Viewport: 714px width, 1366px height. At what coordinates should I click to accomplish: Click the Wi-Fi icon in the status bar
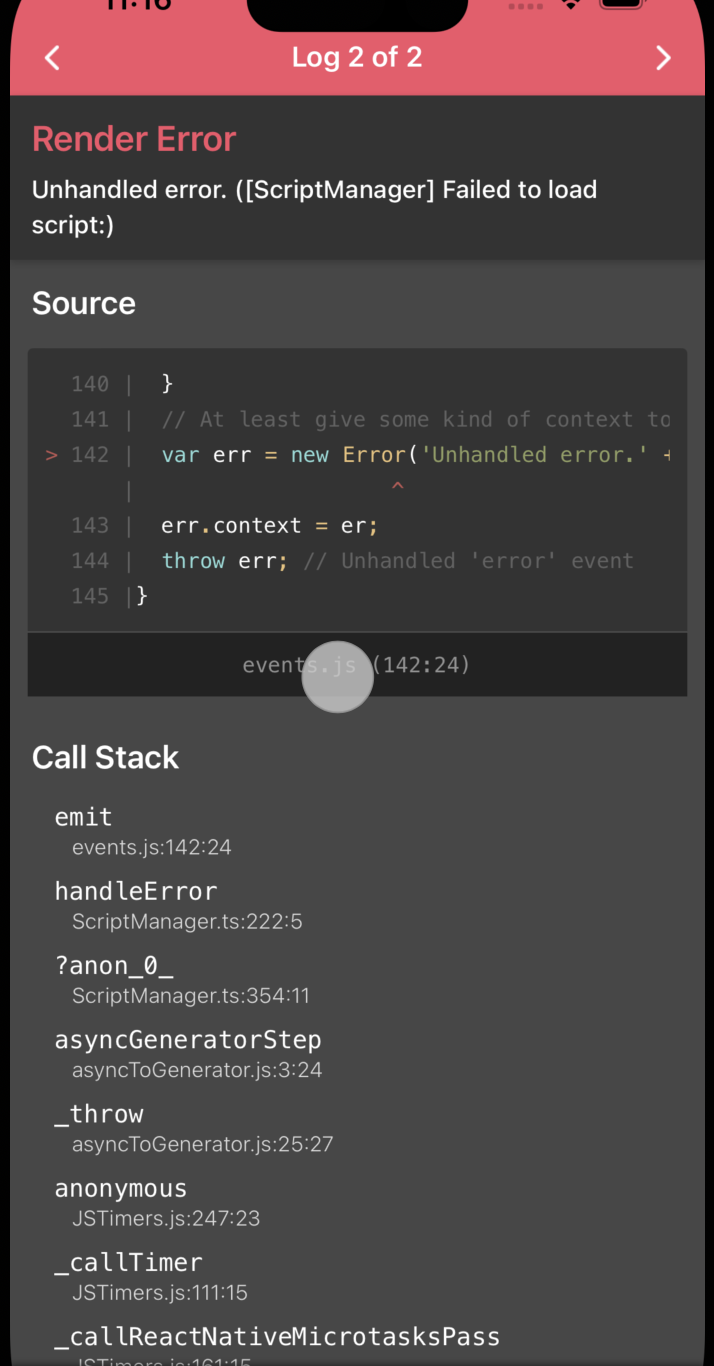pyautogui.click(x=570, y=6)
